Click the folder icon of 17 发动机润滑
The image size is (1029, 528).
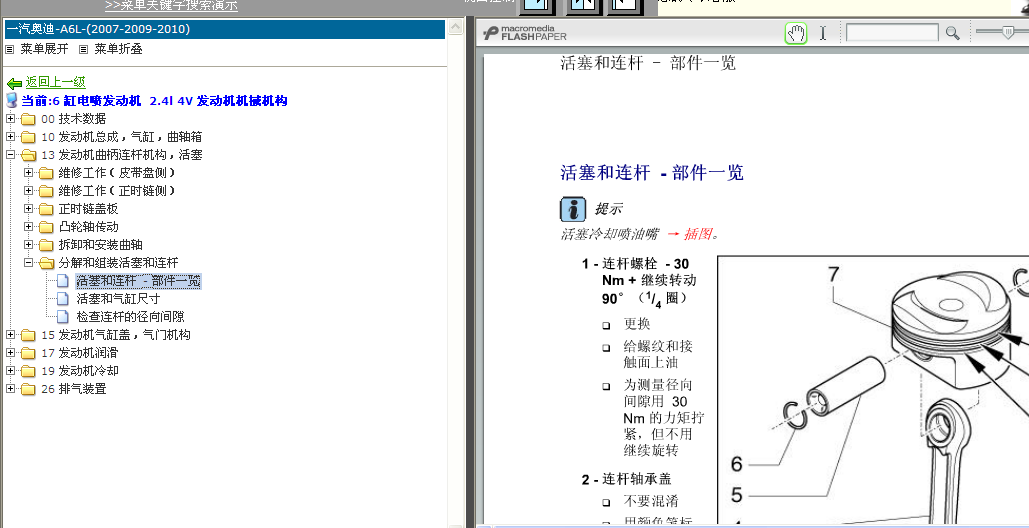[28, 353]
